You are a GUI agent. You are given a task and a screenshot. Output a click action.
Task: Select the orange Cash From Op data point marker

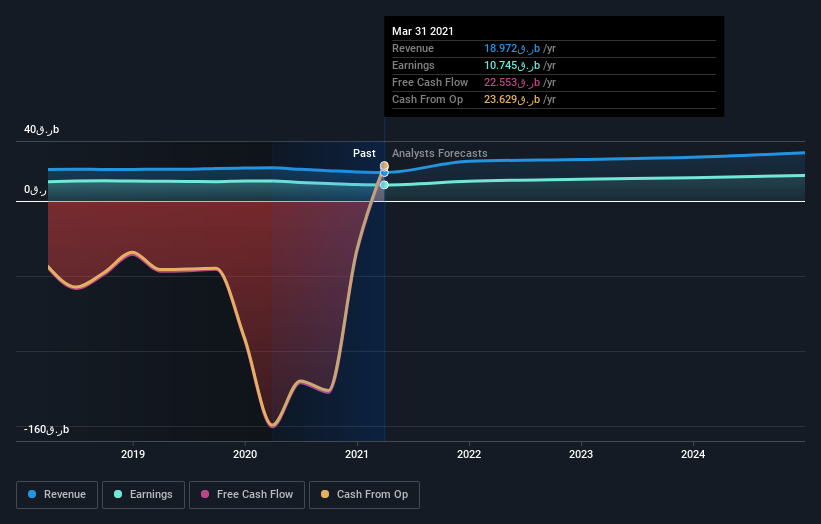pos(384,166)
